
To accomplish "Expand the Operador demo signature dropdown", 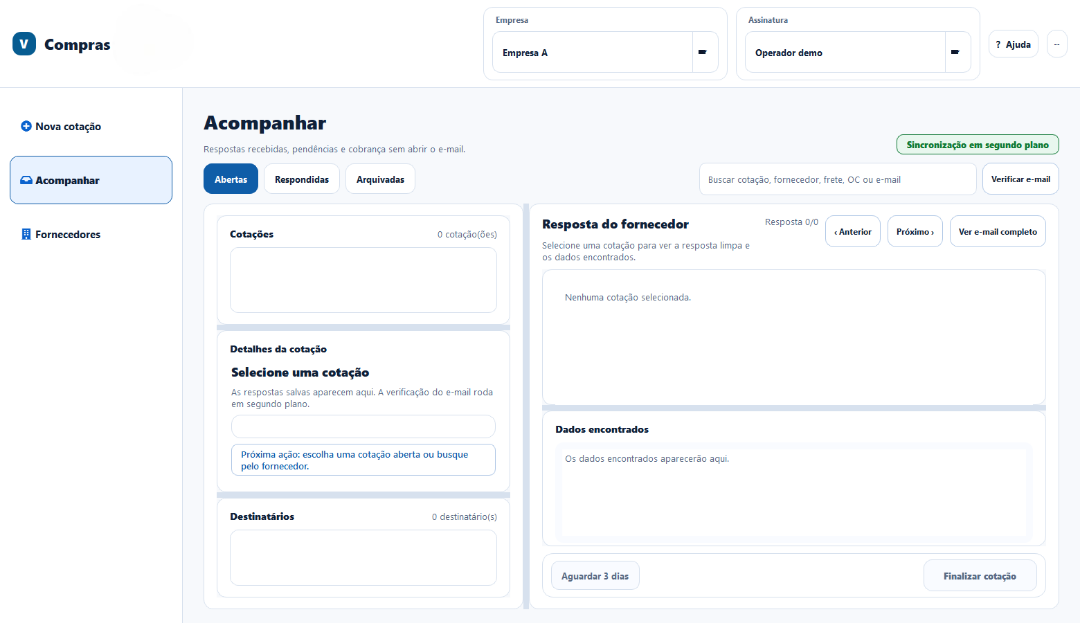I will 858,52.
